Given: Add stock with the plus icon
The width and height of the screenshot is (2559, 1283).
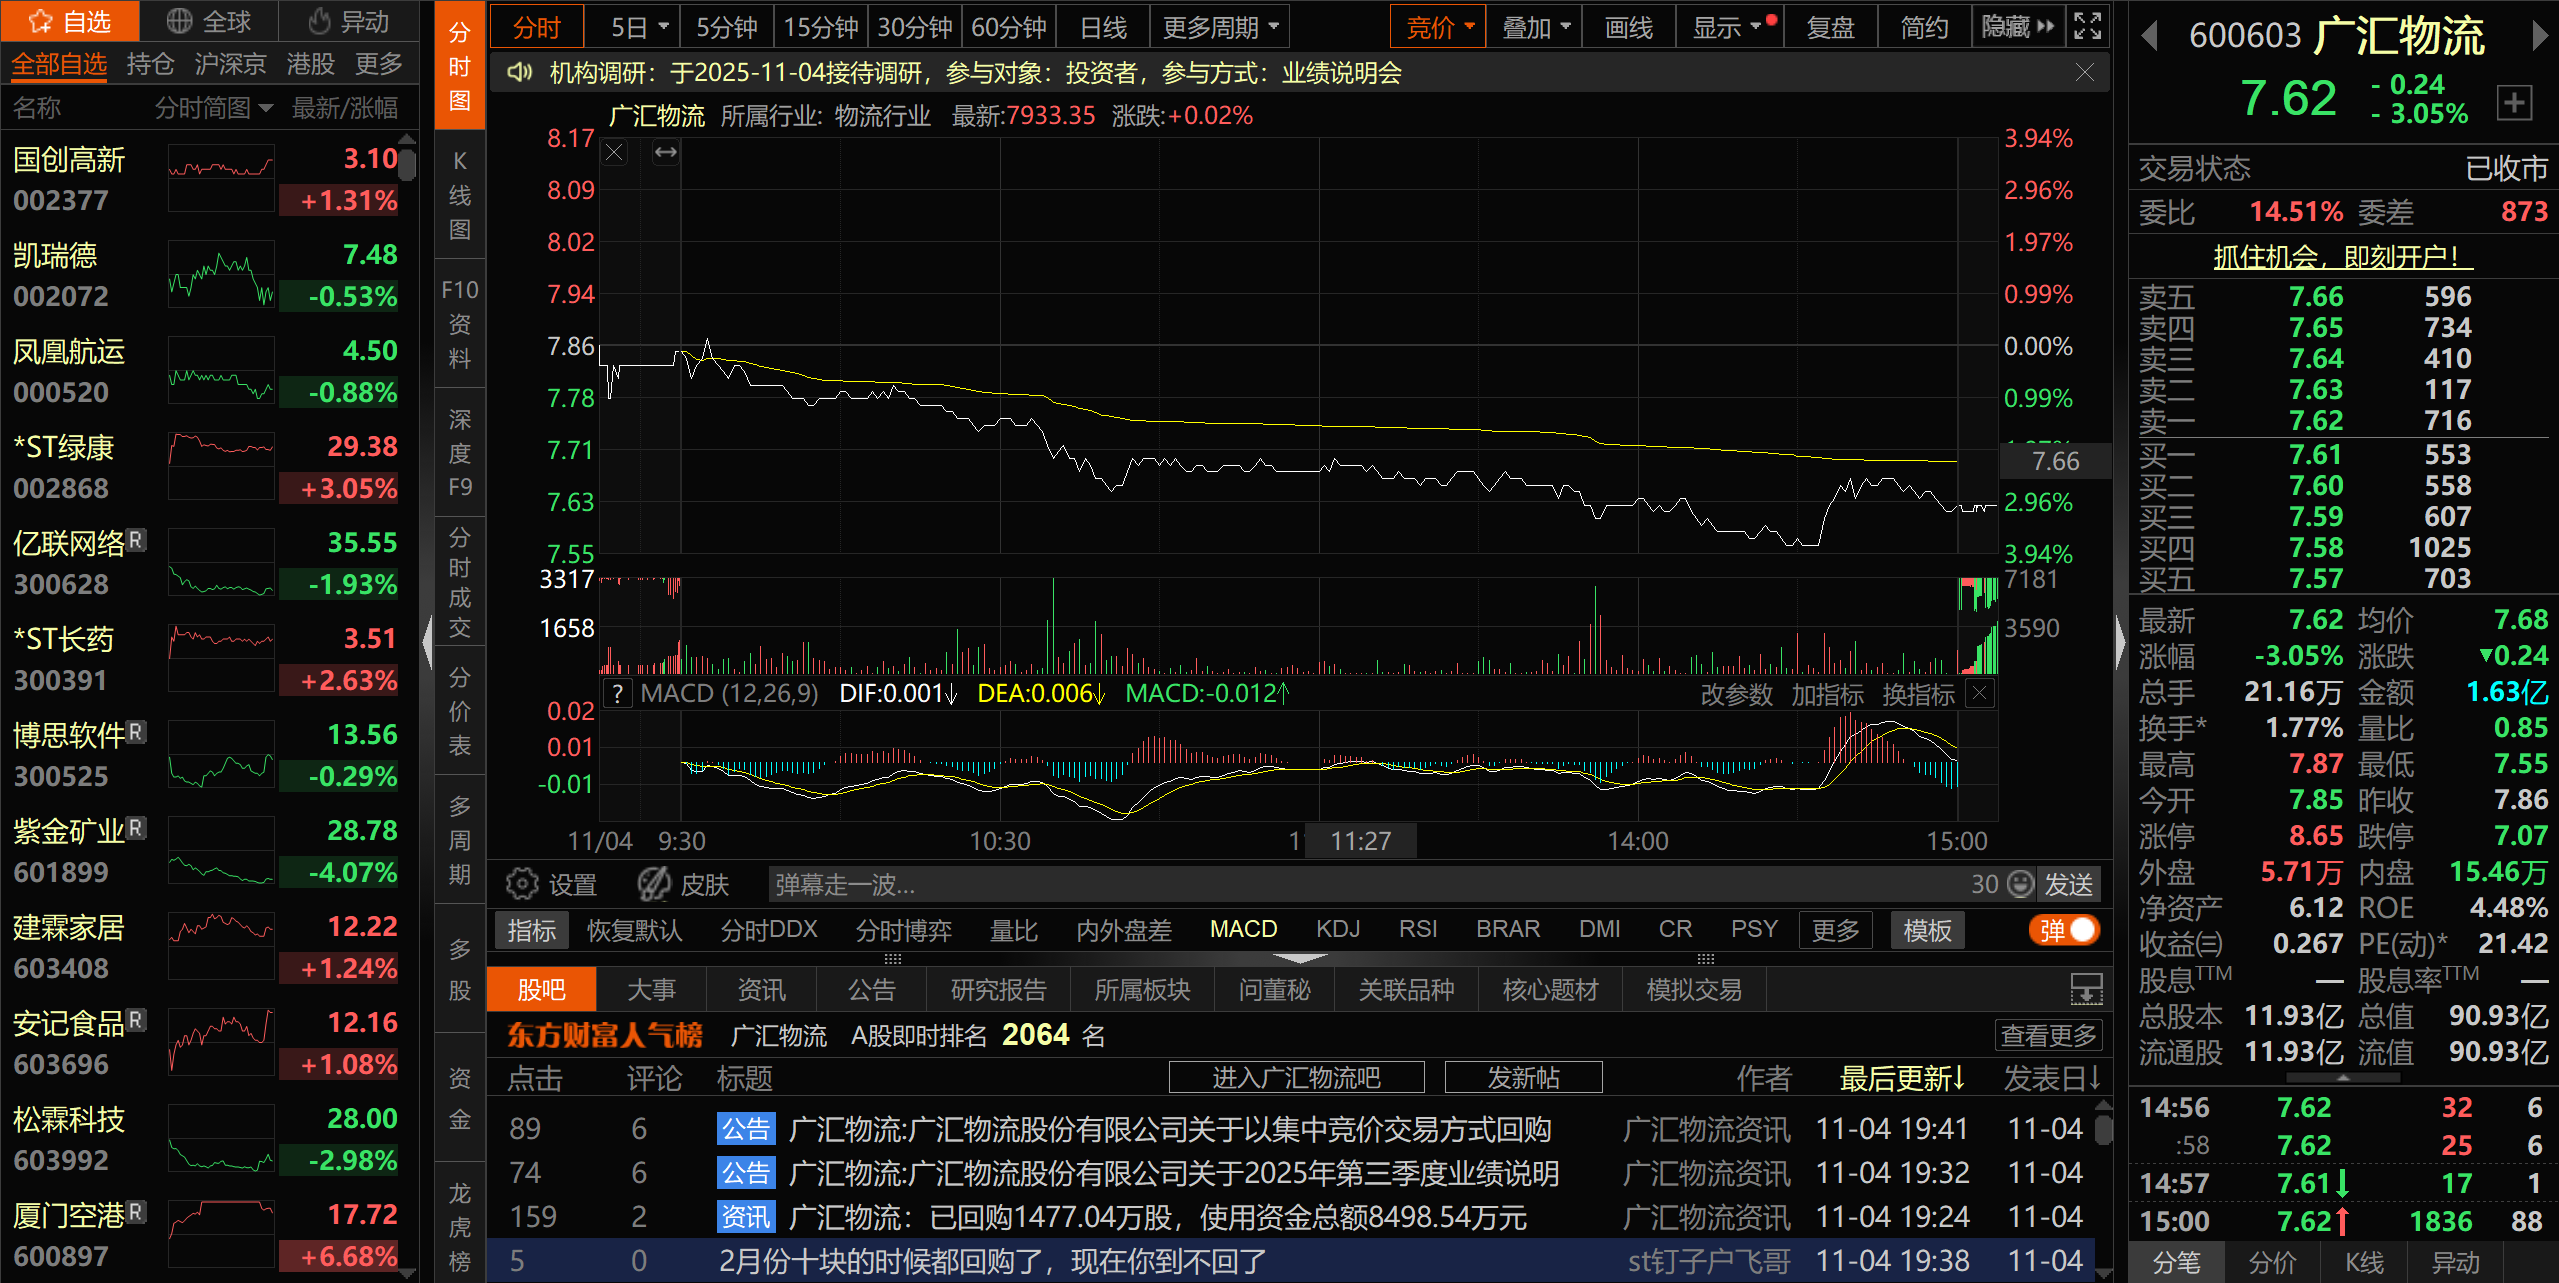Looking at the screenshot, I should [x=2514, y=102].
